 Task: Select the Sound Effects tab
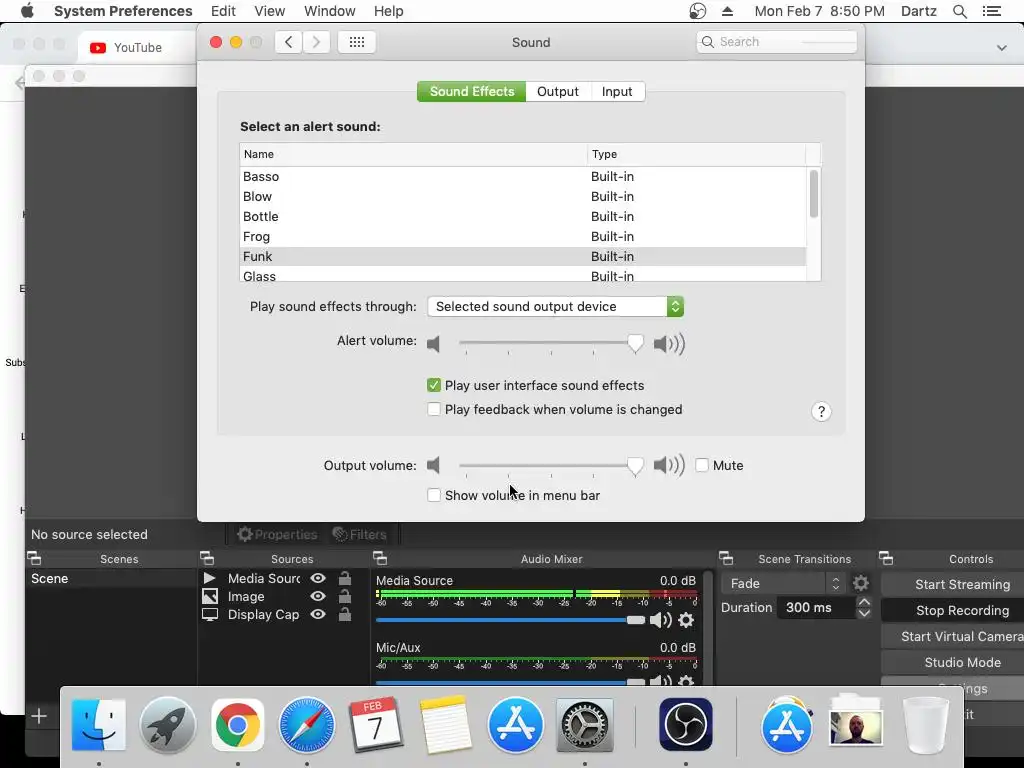pyautogui.click(x=472, y=91)
